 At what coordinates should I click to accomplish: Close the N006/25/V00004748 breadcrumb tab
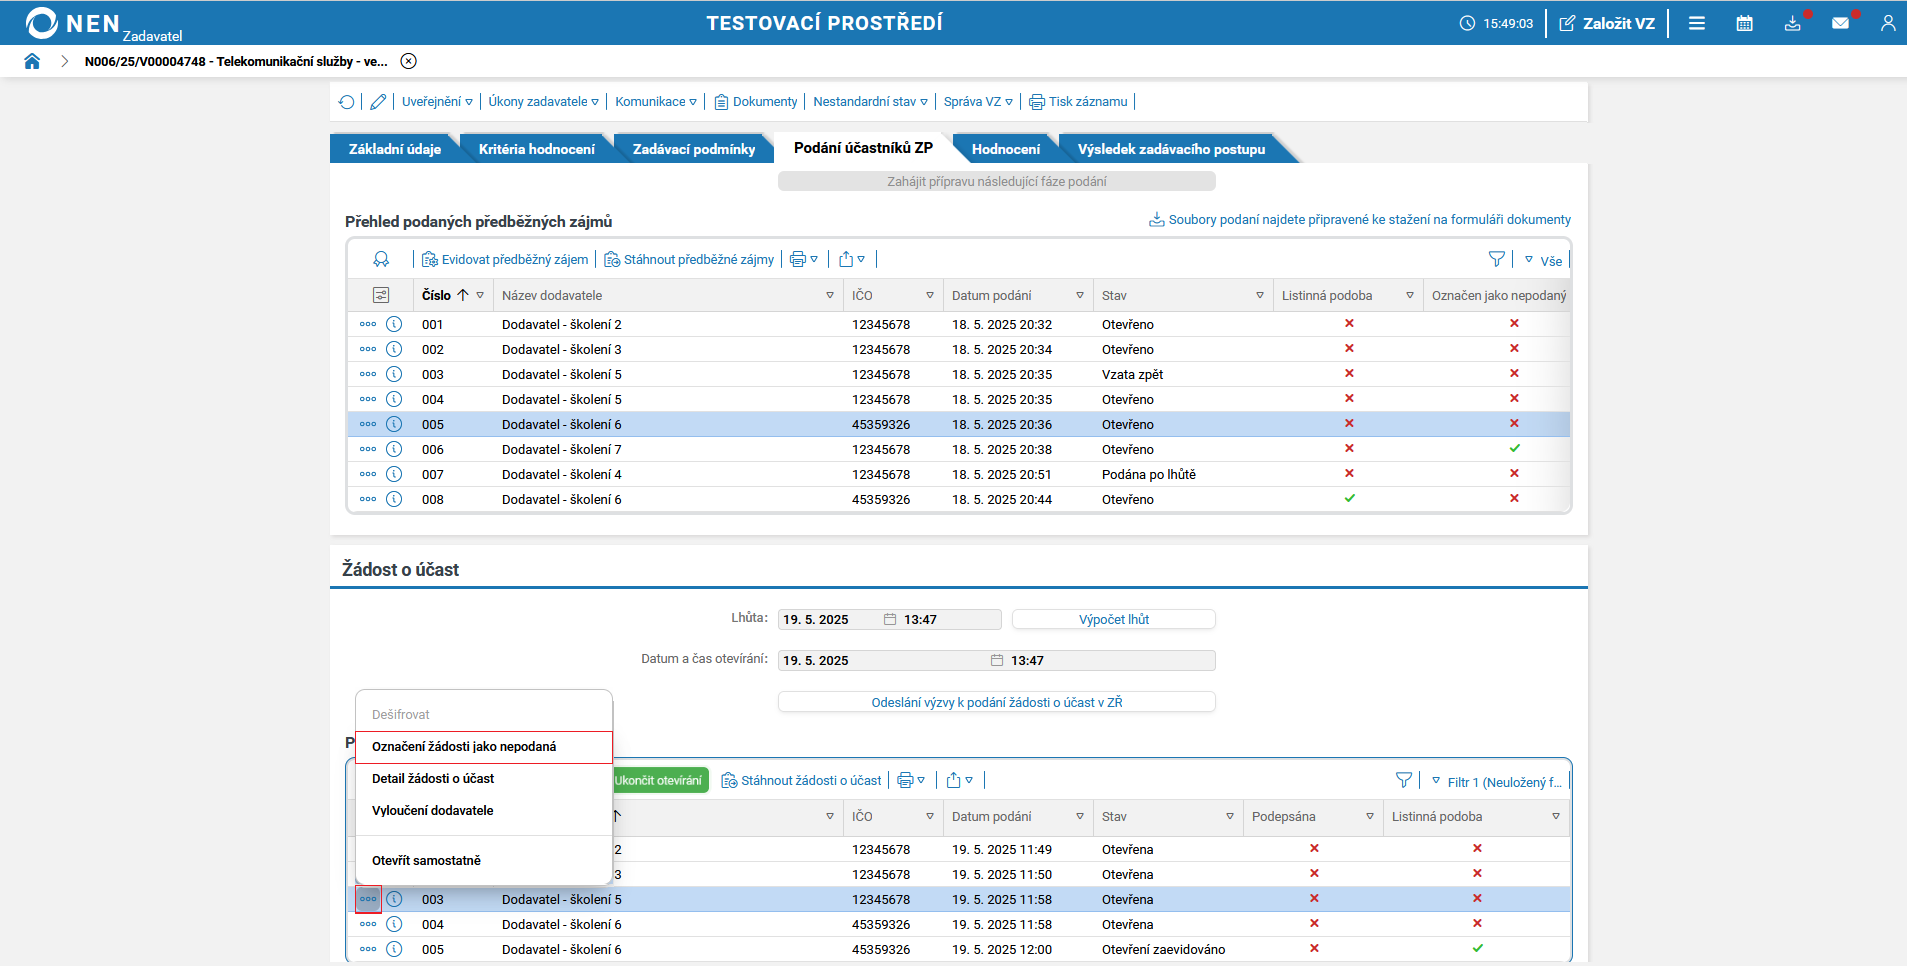click(x=408, y=61)
